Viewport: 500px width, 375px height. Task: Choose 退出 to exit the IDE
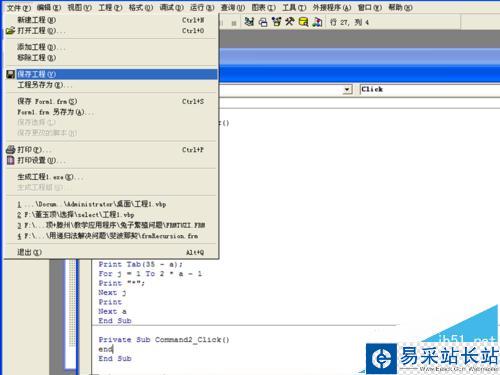[x=111, y=252]
